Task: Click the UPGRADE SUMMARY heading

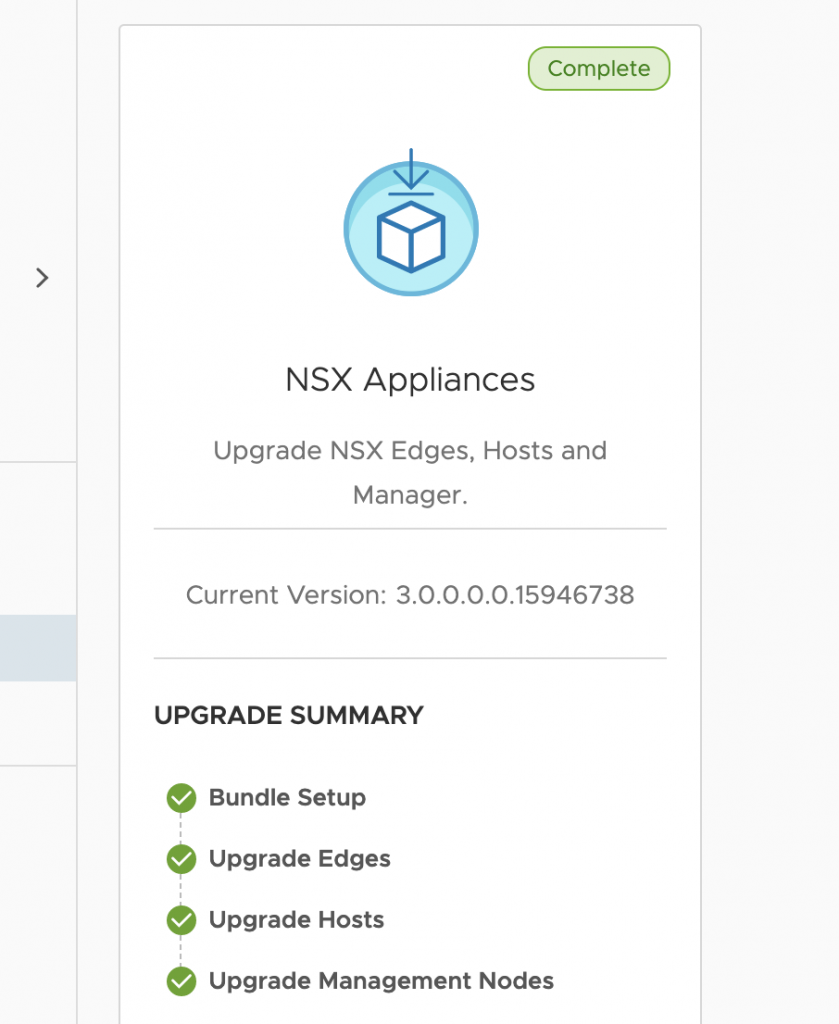Action: pos(289,715)
